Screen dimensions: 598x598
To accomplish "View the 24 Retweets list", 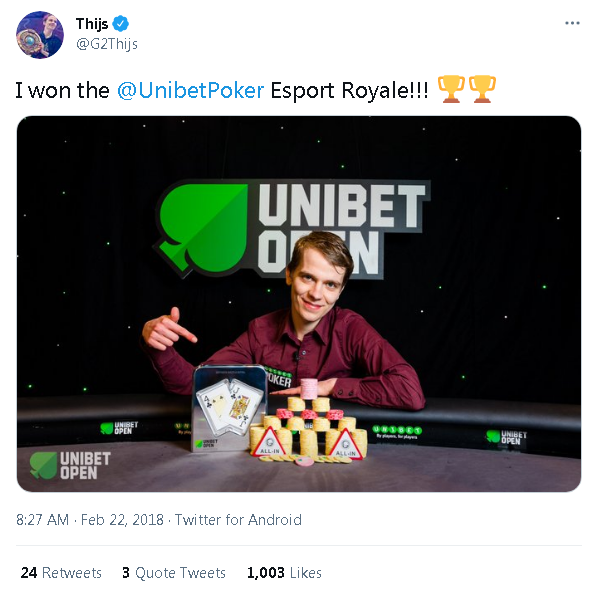I will point(61,572).
